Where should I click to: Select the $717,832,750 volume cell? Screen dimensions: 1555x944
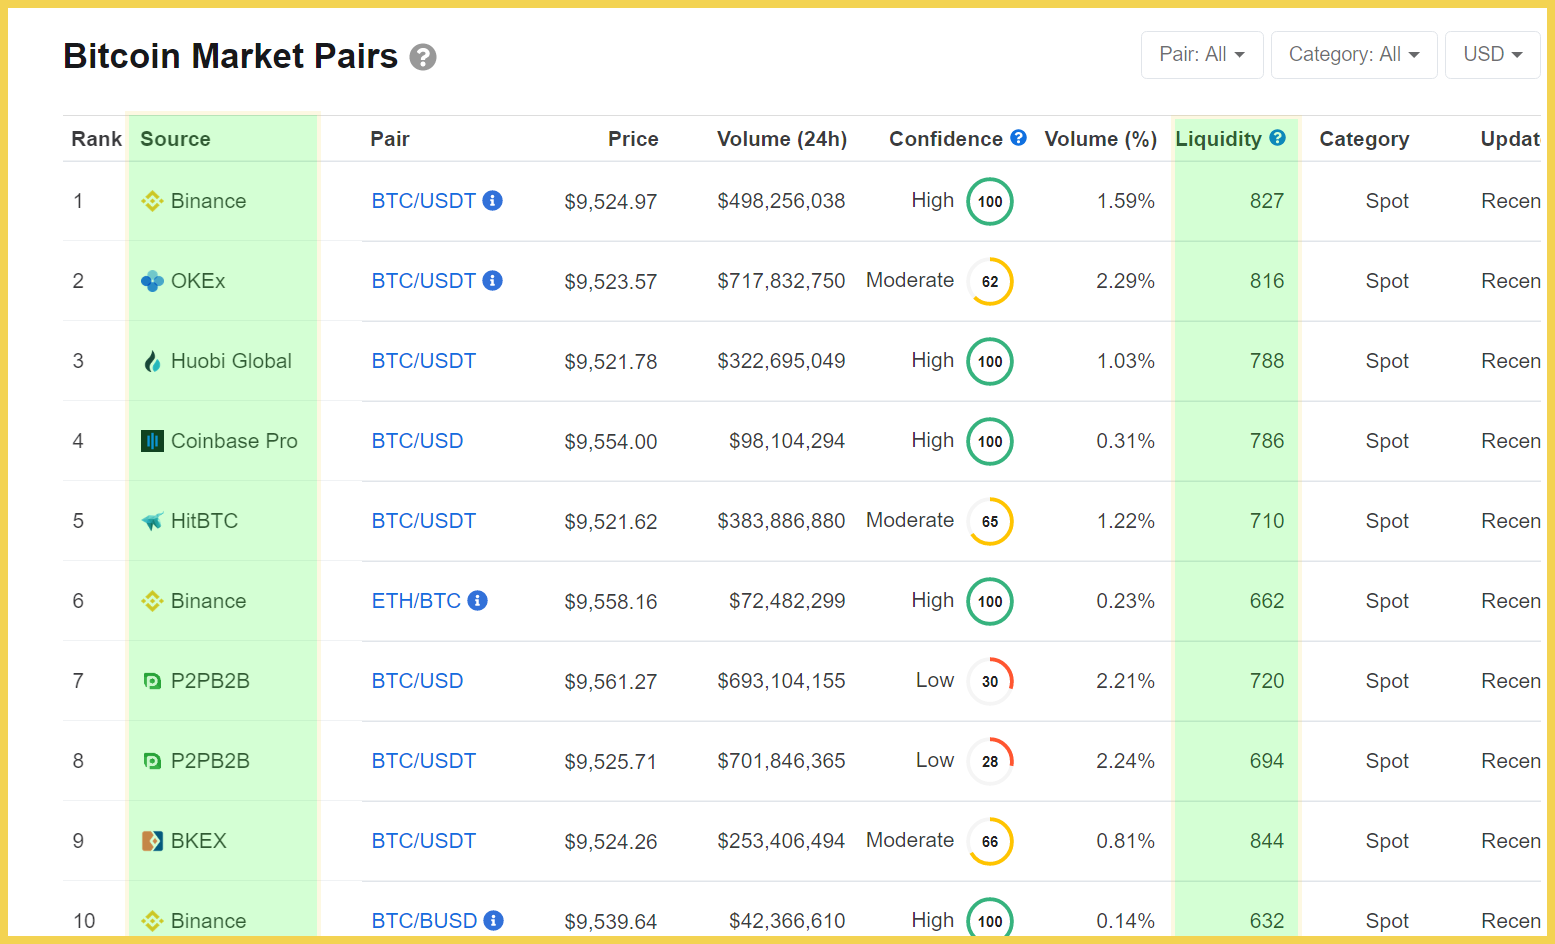[x=781, y=281]
